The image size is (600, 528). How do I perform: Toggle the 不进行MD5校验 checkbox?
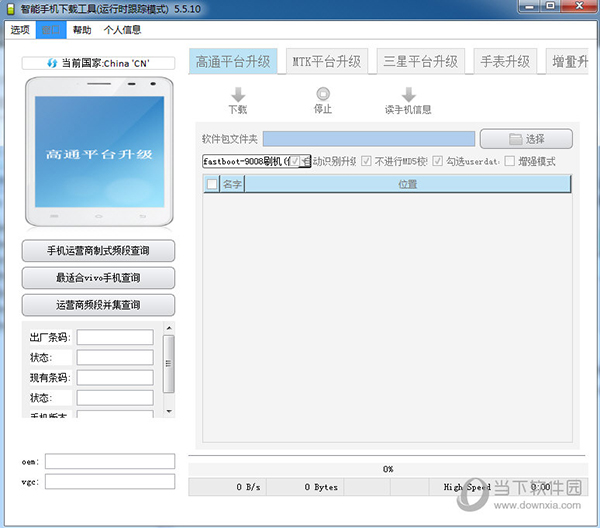click(x=367, y=161)
